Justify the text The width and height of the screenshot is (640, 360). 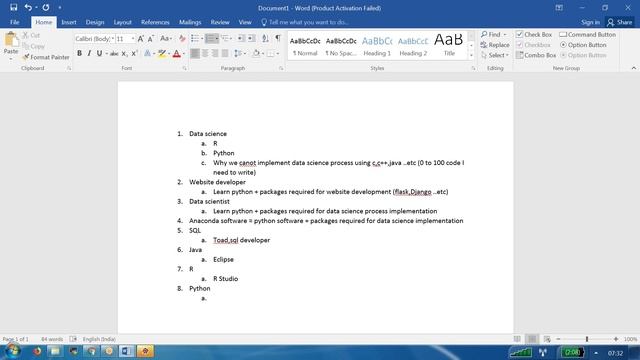click(224, 53)
